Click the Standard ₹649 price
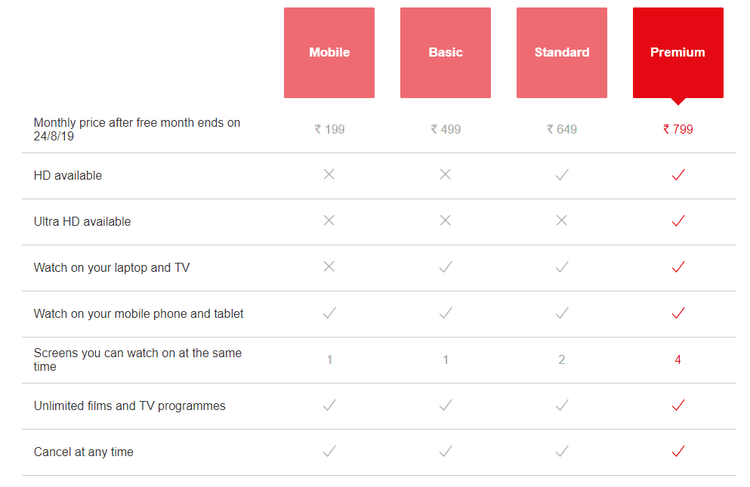 pyautogui.click(x=562, y=129)
